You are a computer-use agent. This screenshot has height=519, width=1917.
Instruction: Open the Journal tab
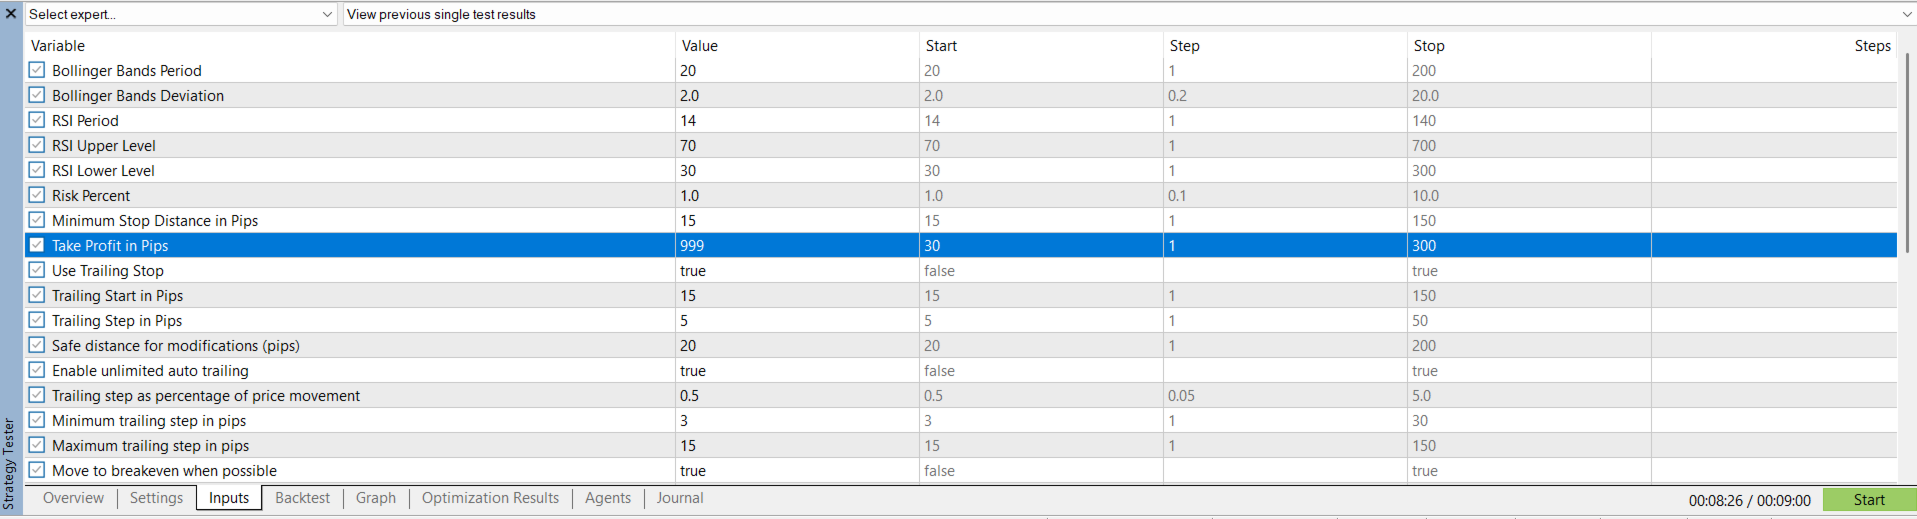(x=680, y=498)
